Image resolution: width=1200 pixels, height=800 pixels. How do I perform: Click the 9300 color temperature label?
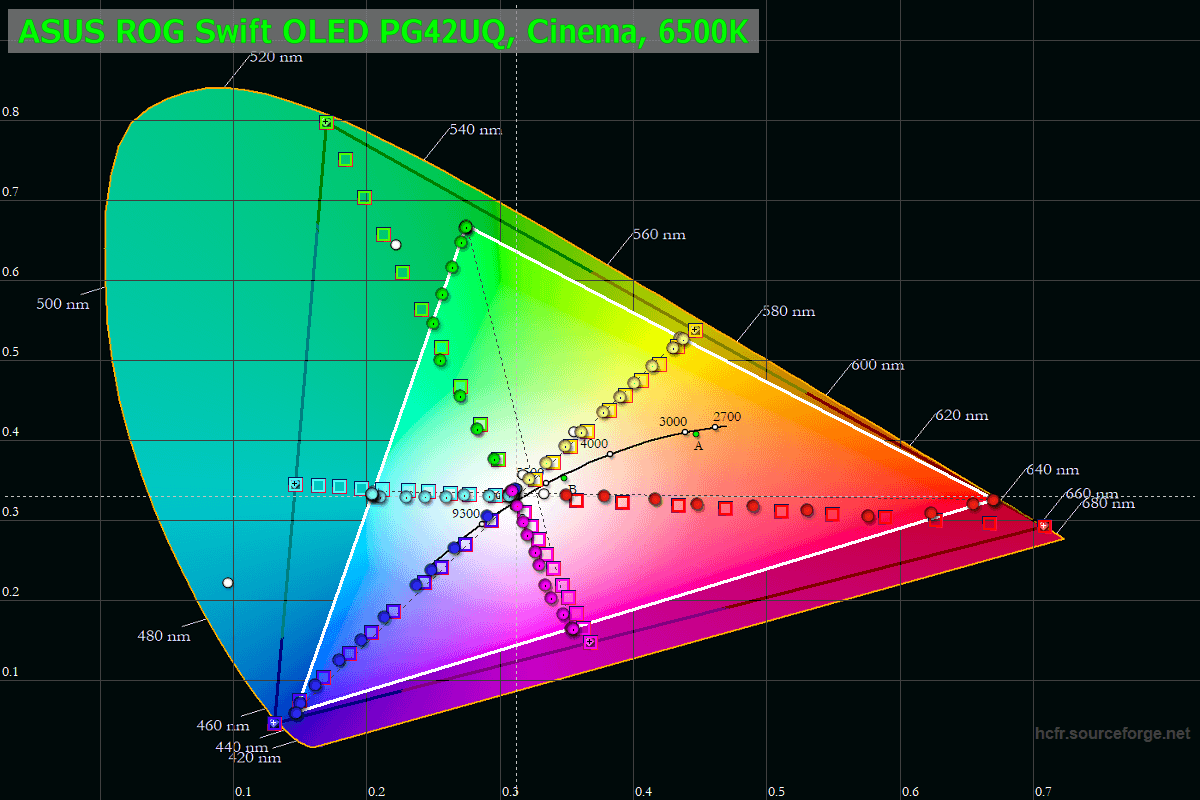(x=466, y=514)
